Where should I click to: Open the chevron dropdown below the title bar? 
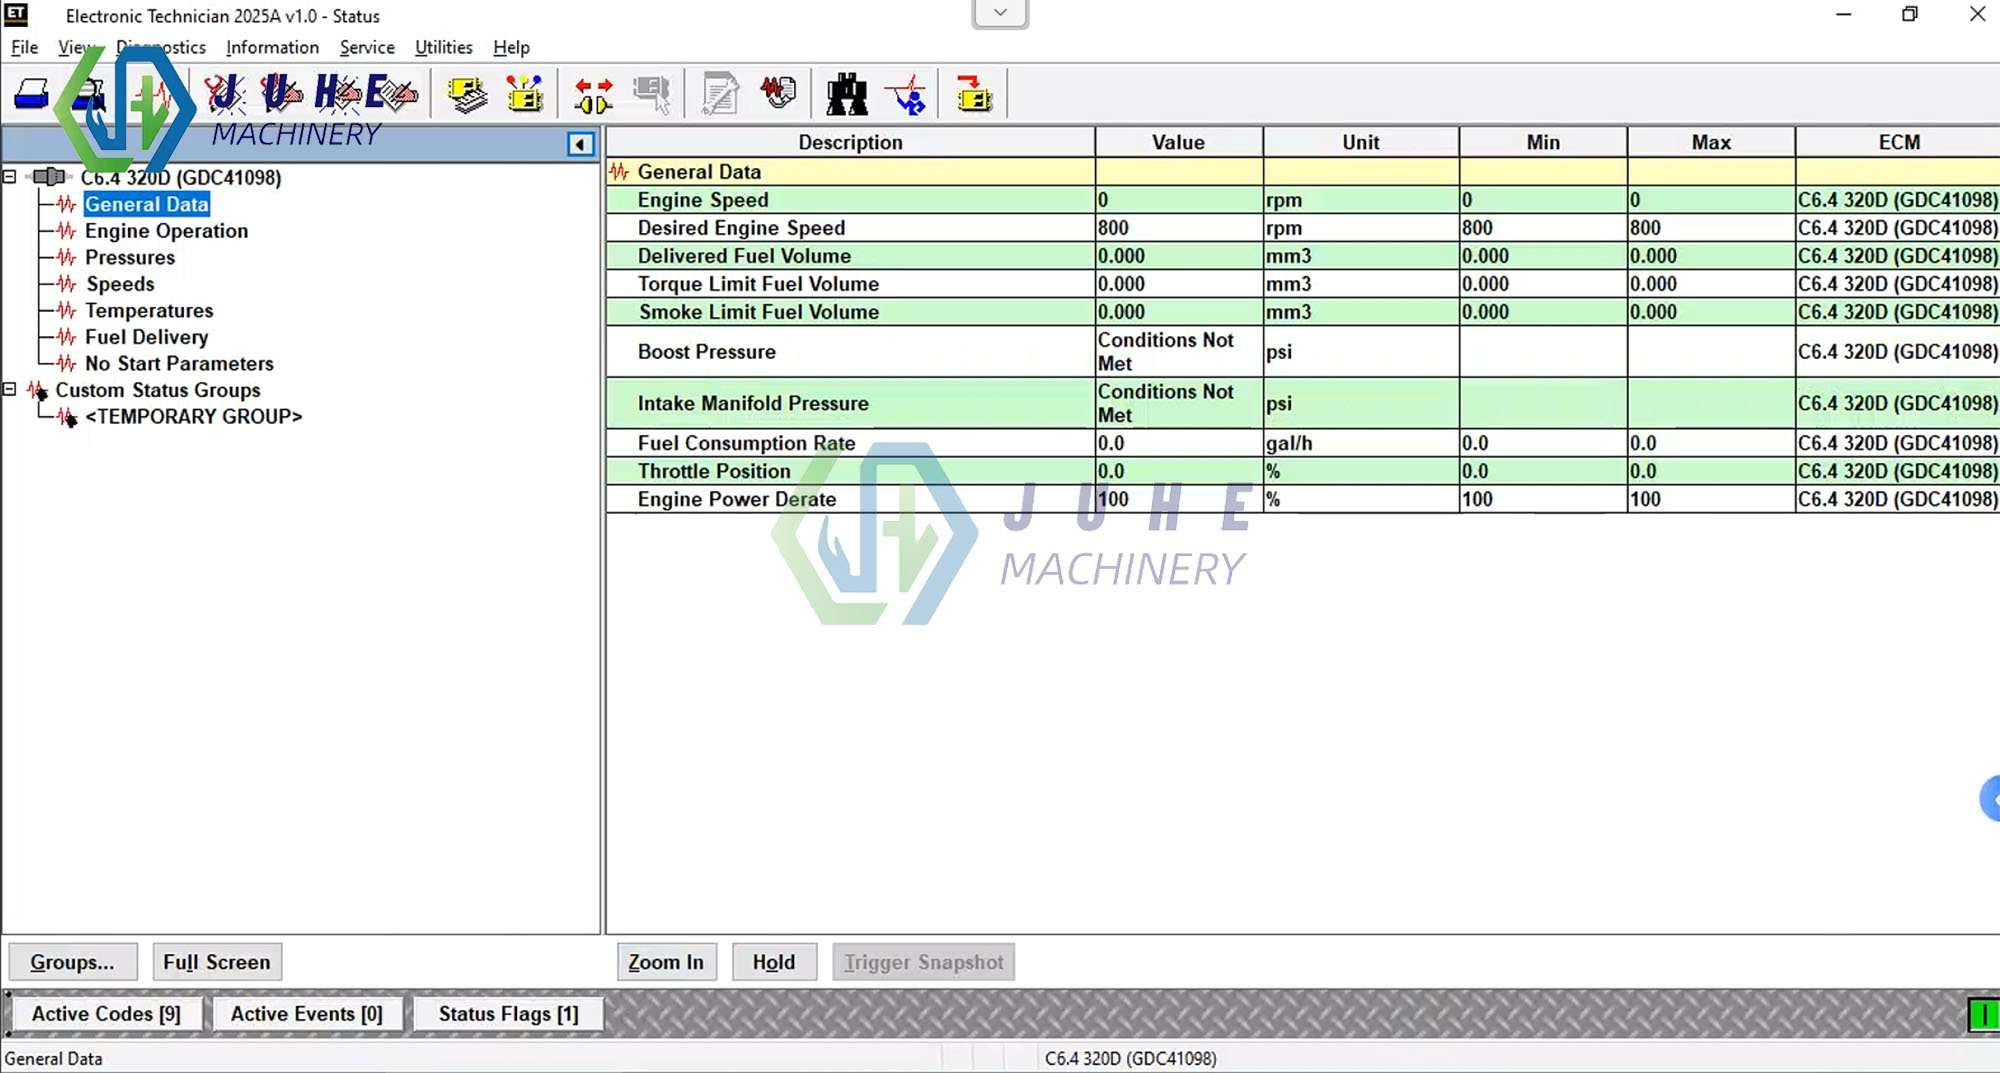(x=998, y=12)
